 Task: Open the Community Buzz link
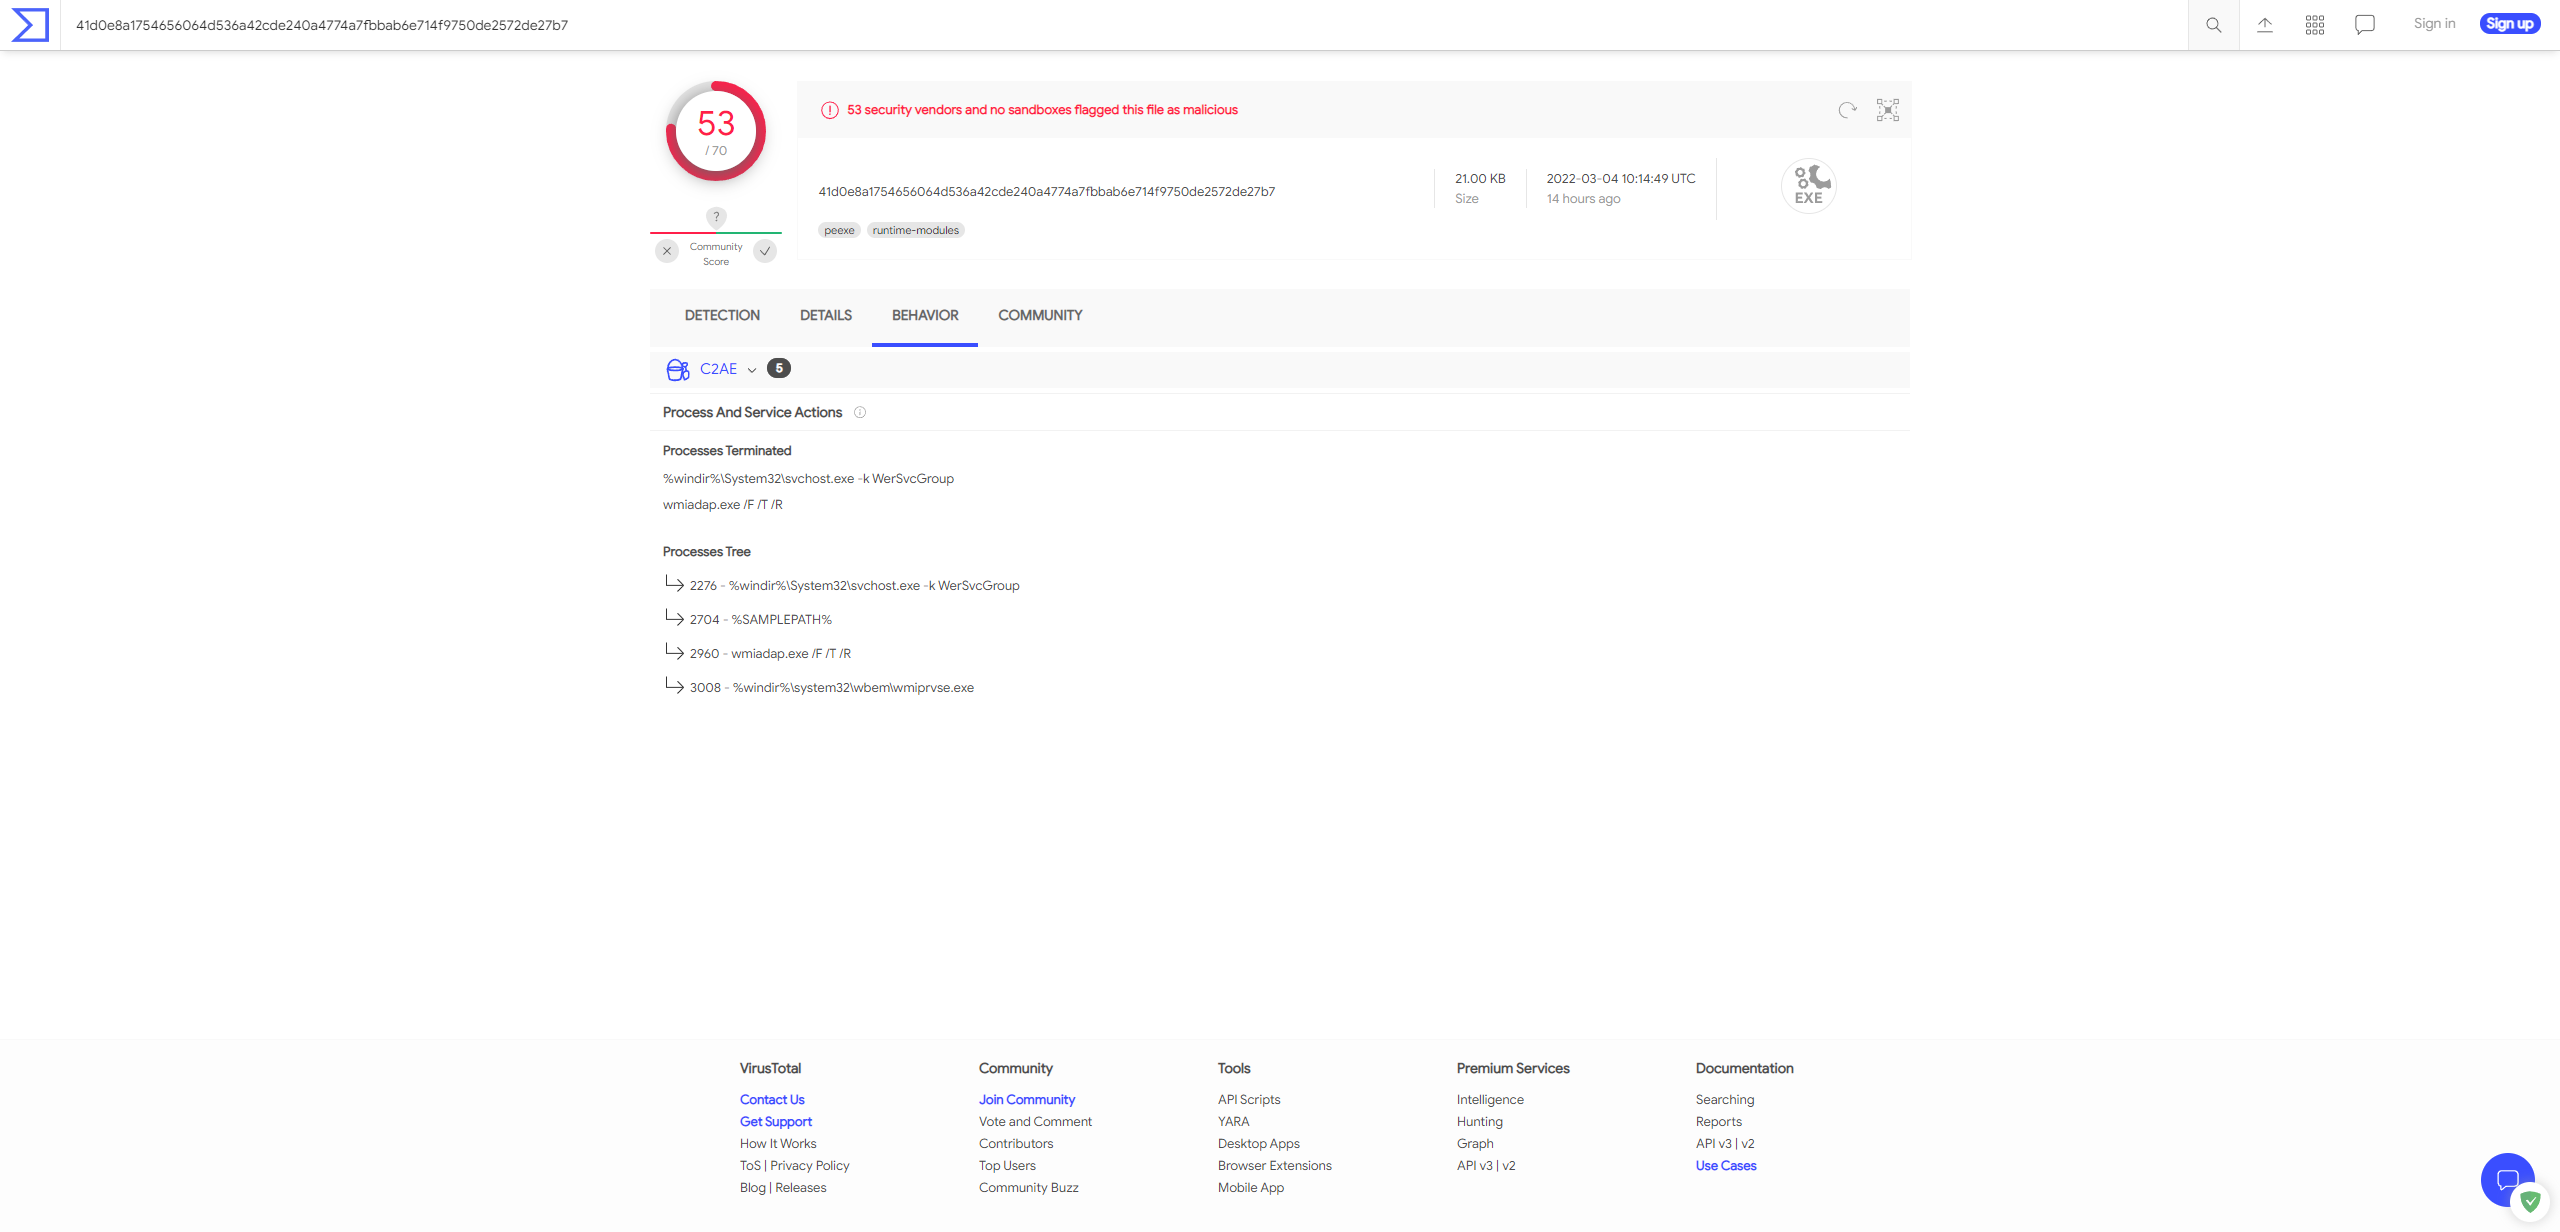tap(1029, 1188)
